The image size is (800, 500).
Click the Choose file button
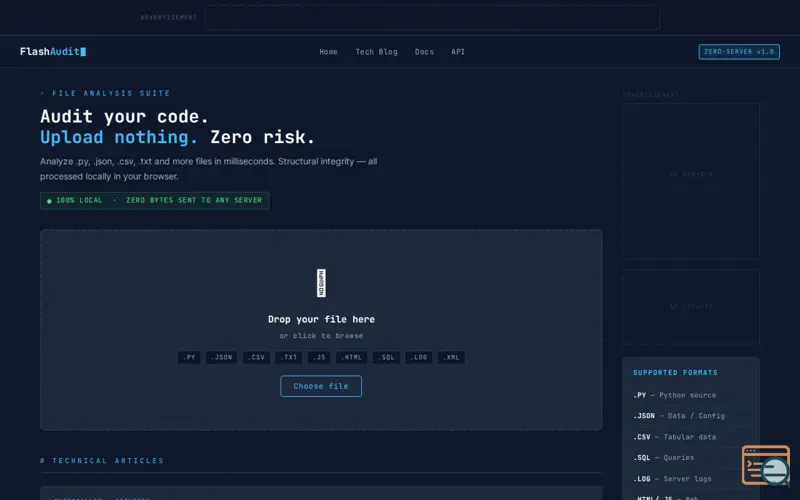[321, 386]
